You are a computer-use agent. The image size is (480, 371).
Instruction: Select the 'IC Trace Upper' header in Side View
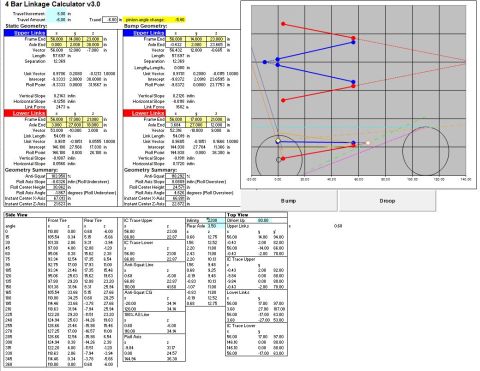coord(138,221)
